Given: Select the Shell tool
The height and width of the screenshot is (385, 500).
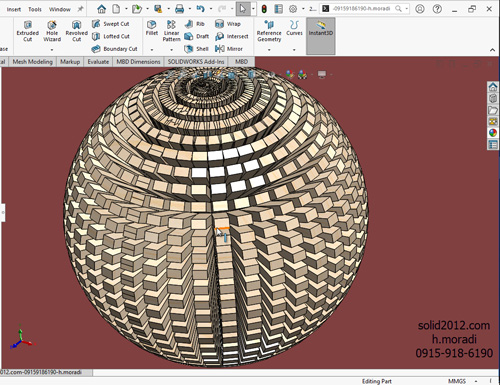Looking at the screenshot, I should [197, 49].
